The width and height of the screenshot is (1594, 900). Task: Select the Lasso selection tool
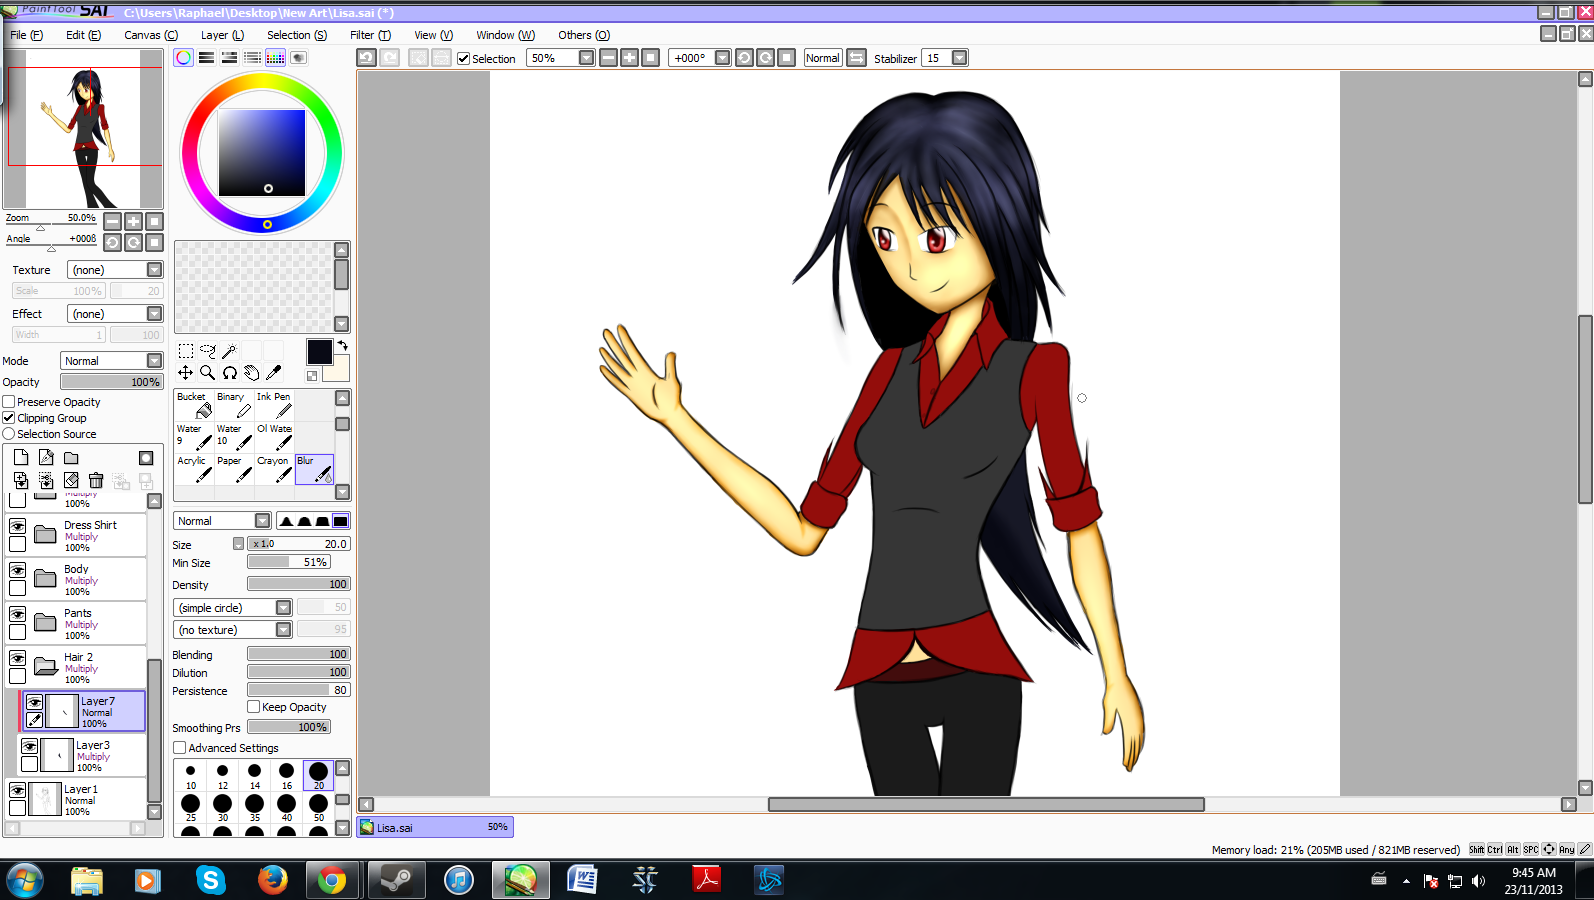[208, 351]
